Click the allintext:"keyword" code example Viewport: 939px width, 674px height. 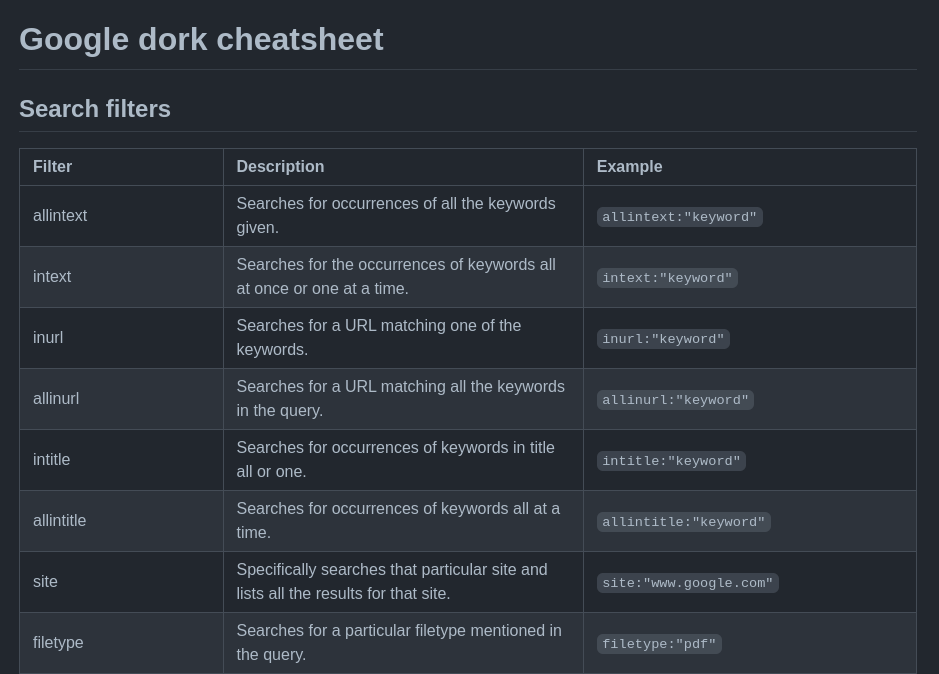pos(679,217)
